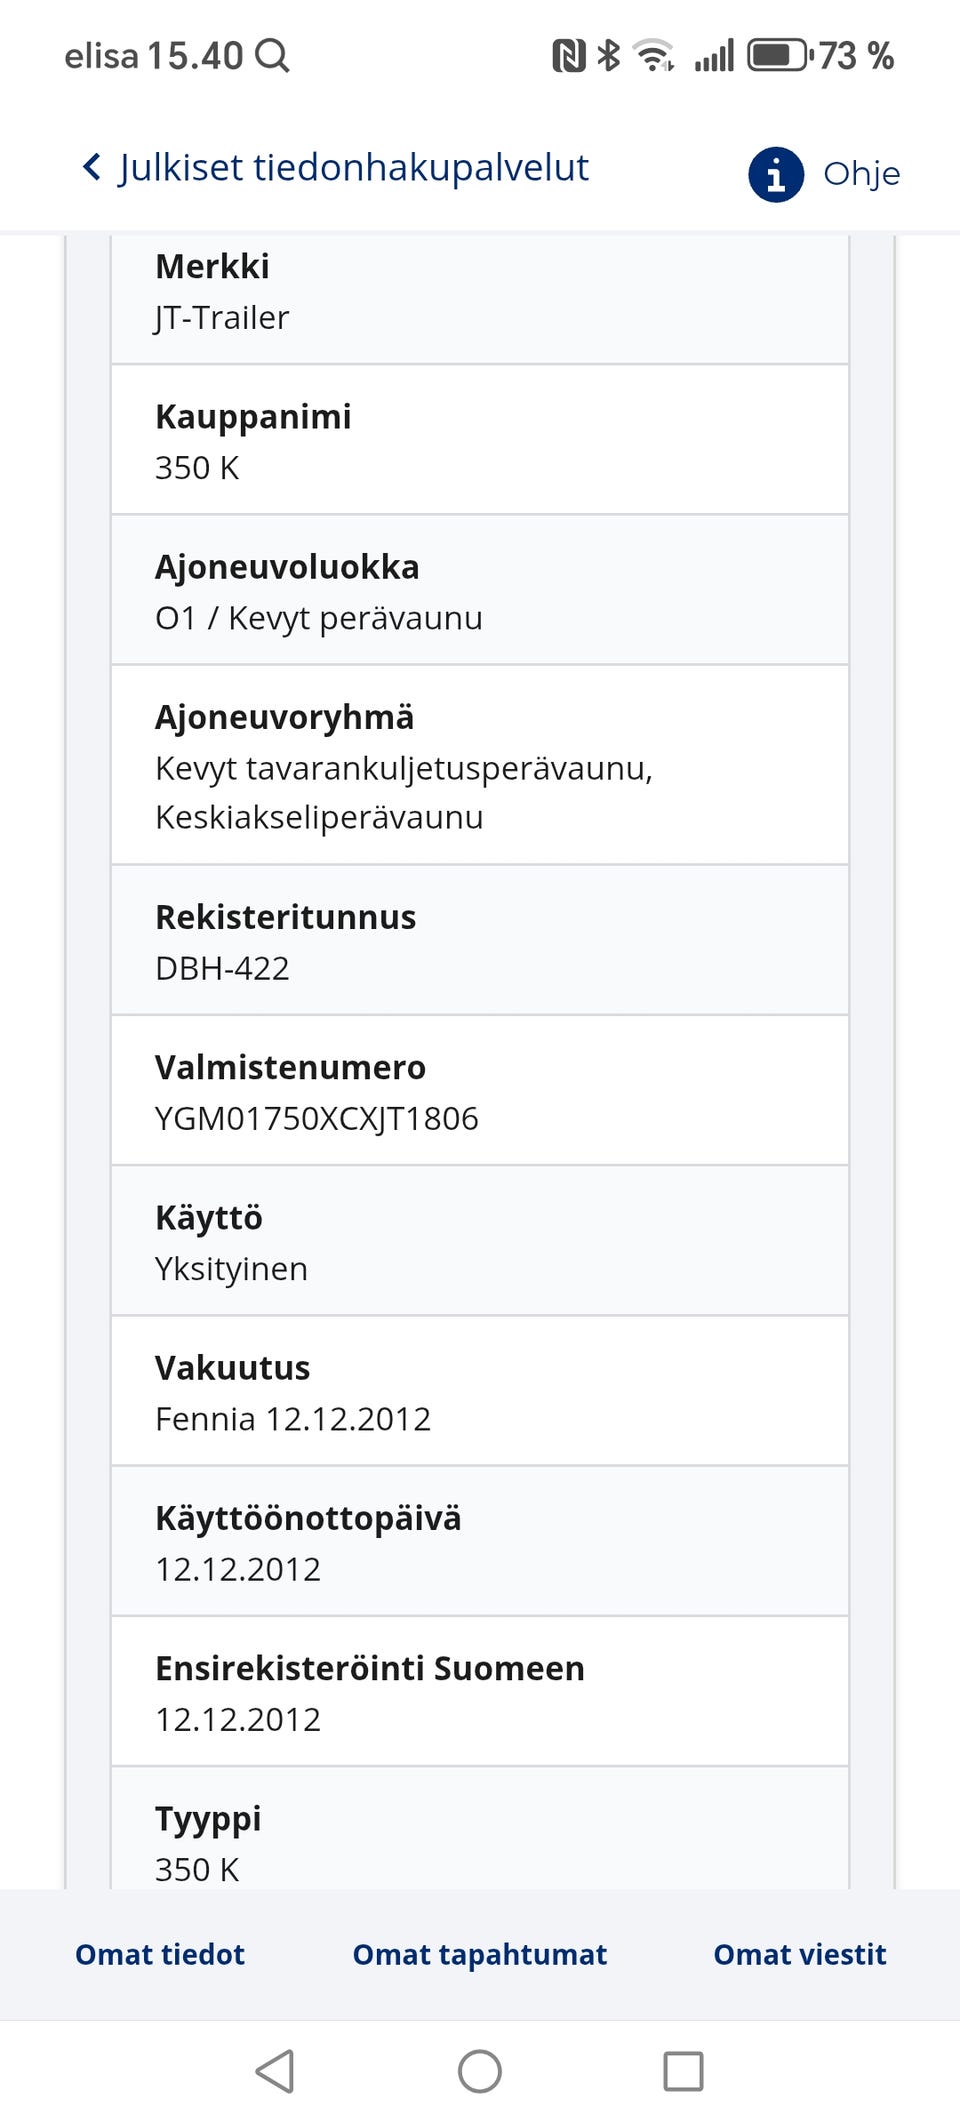Tap the Ohje info icon
This screenshot has height=2123, width=960.
(776, 173)
